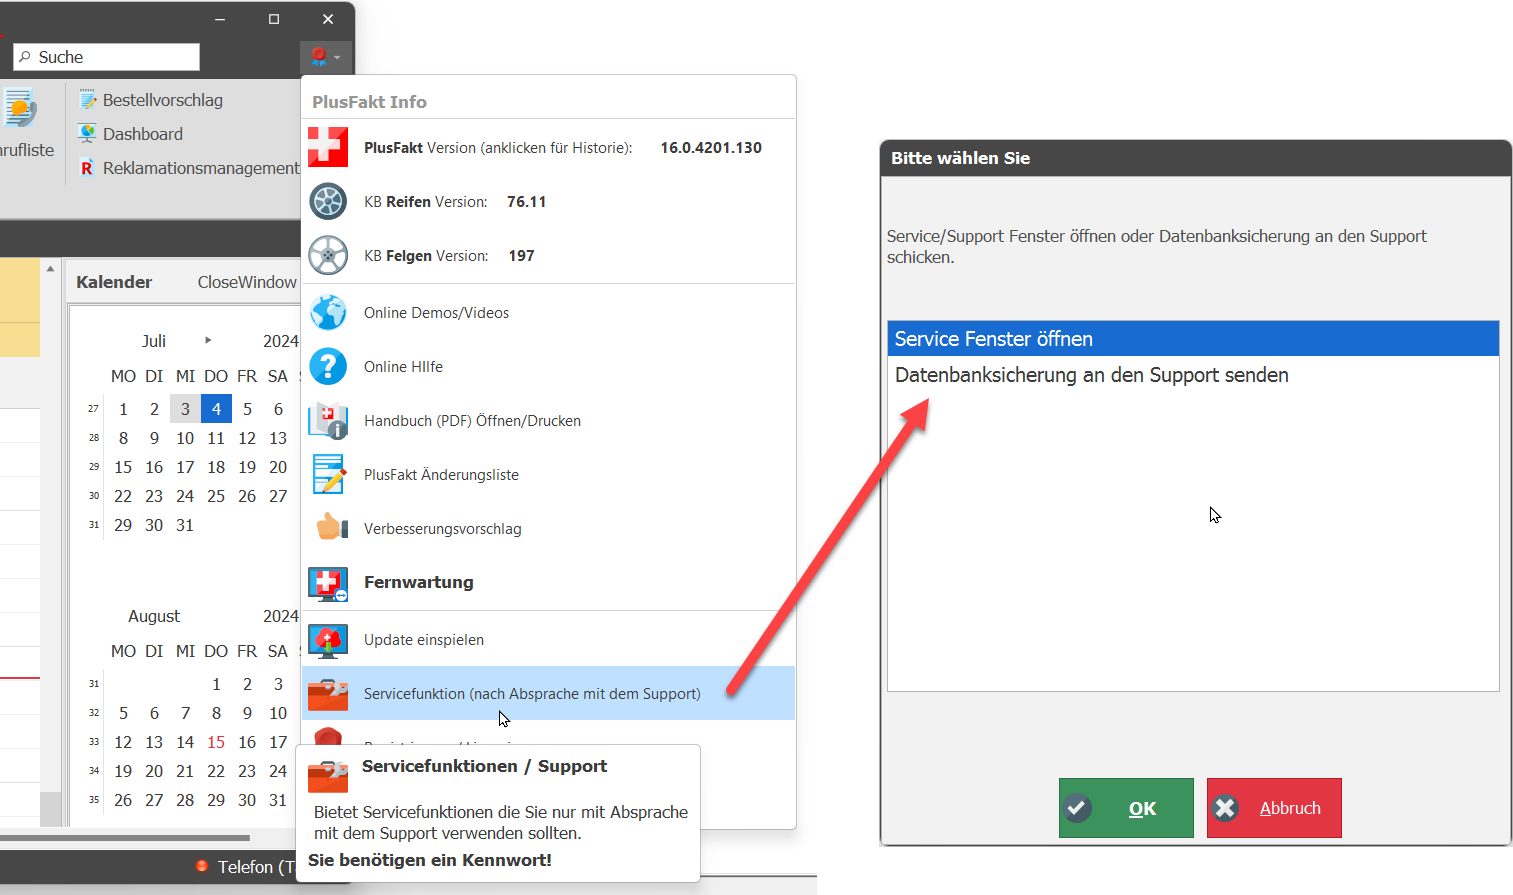Cancel the dialog with Abbruch
This screenshot has height=895, width=1513.
[x=1274, y=808]
